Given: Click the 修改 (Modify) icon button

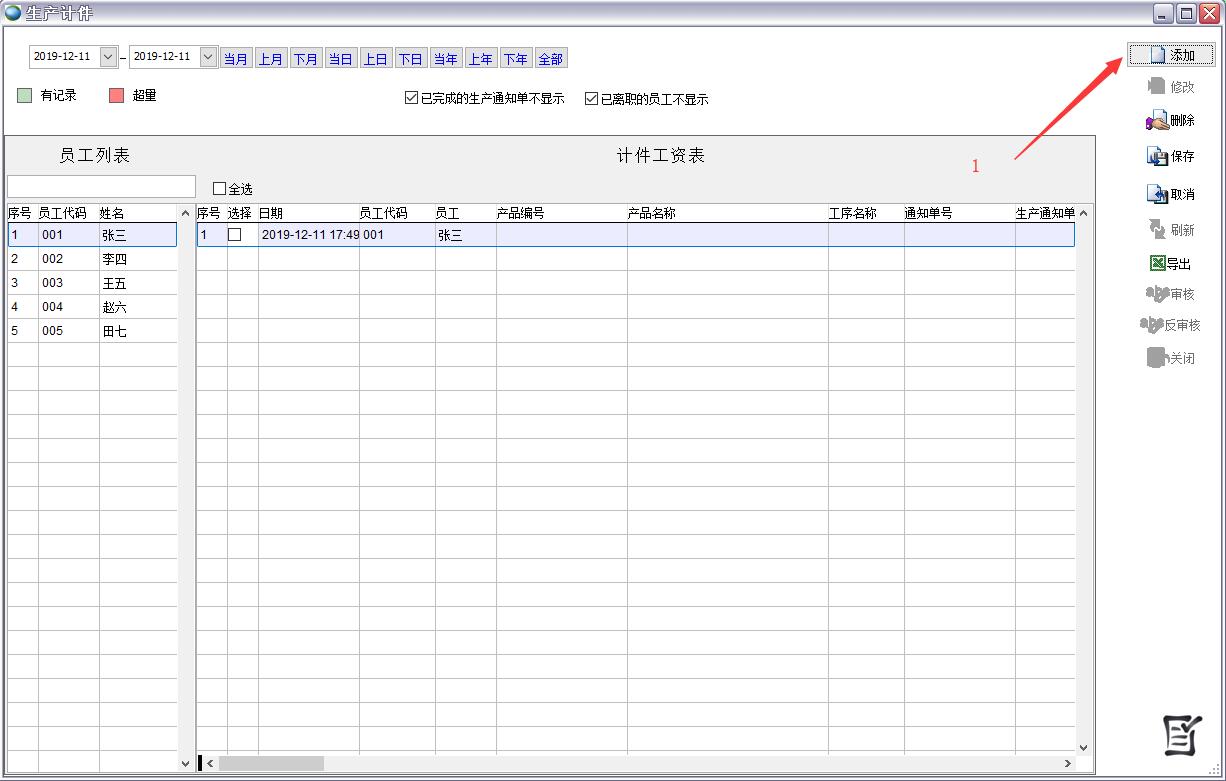Looking at the screenshot, I should point(1157,87).
